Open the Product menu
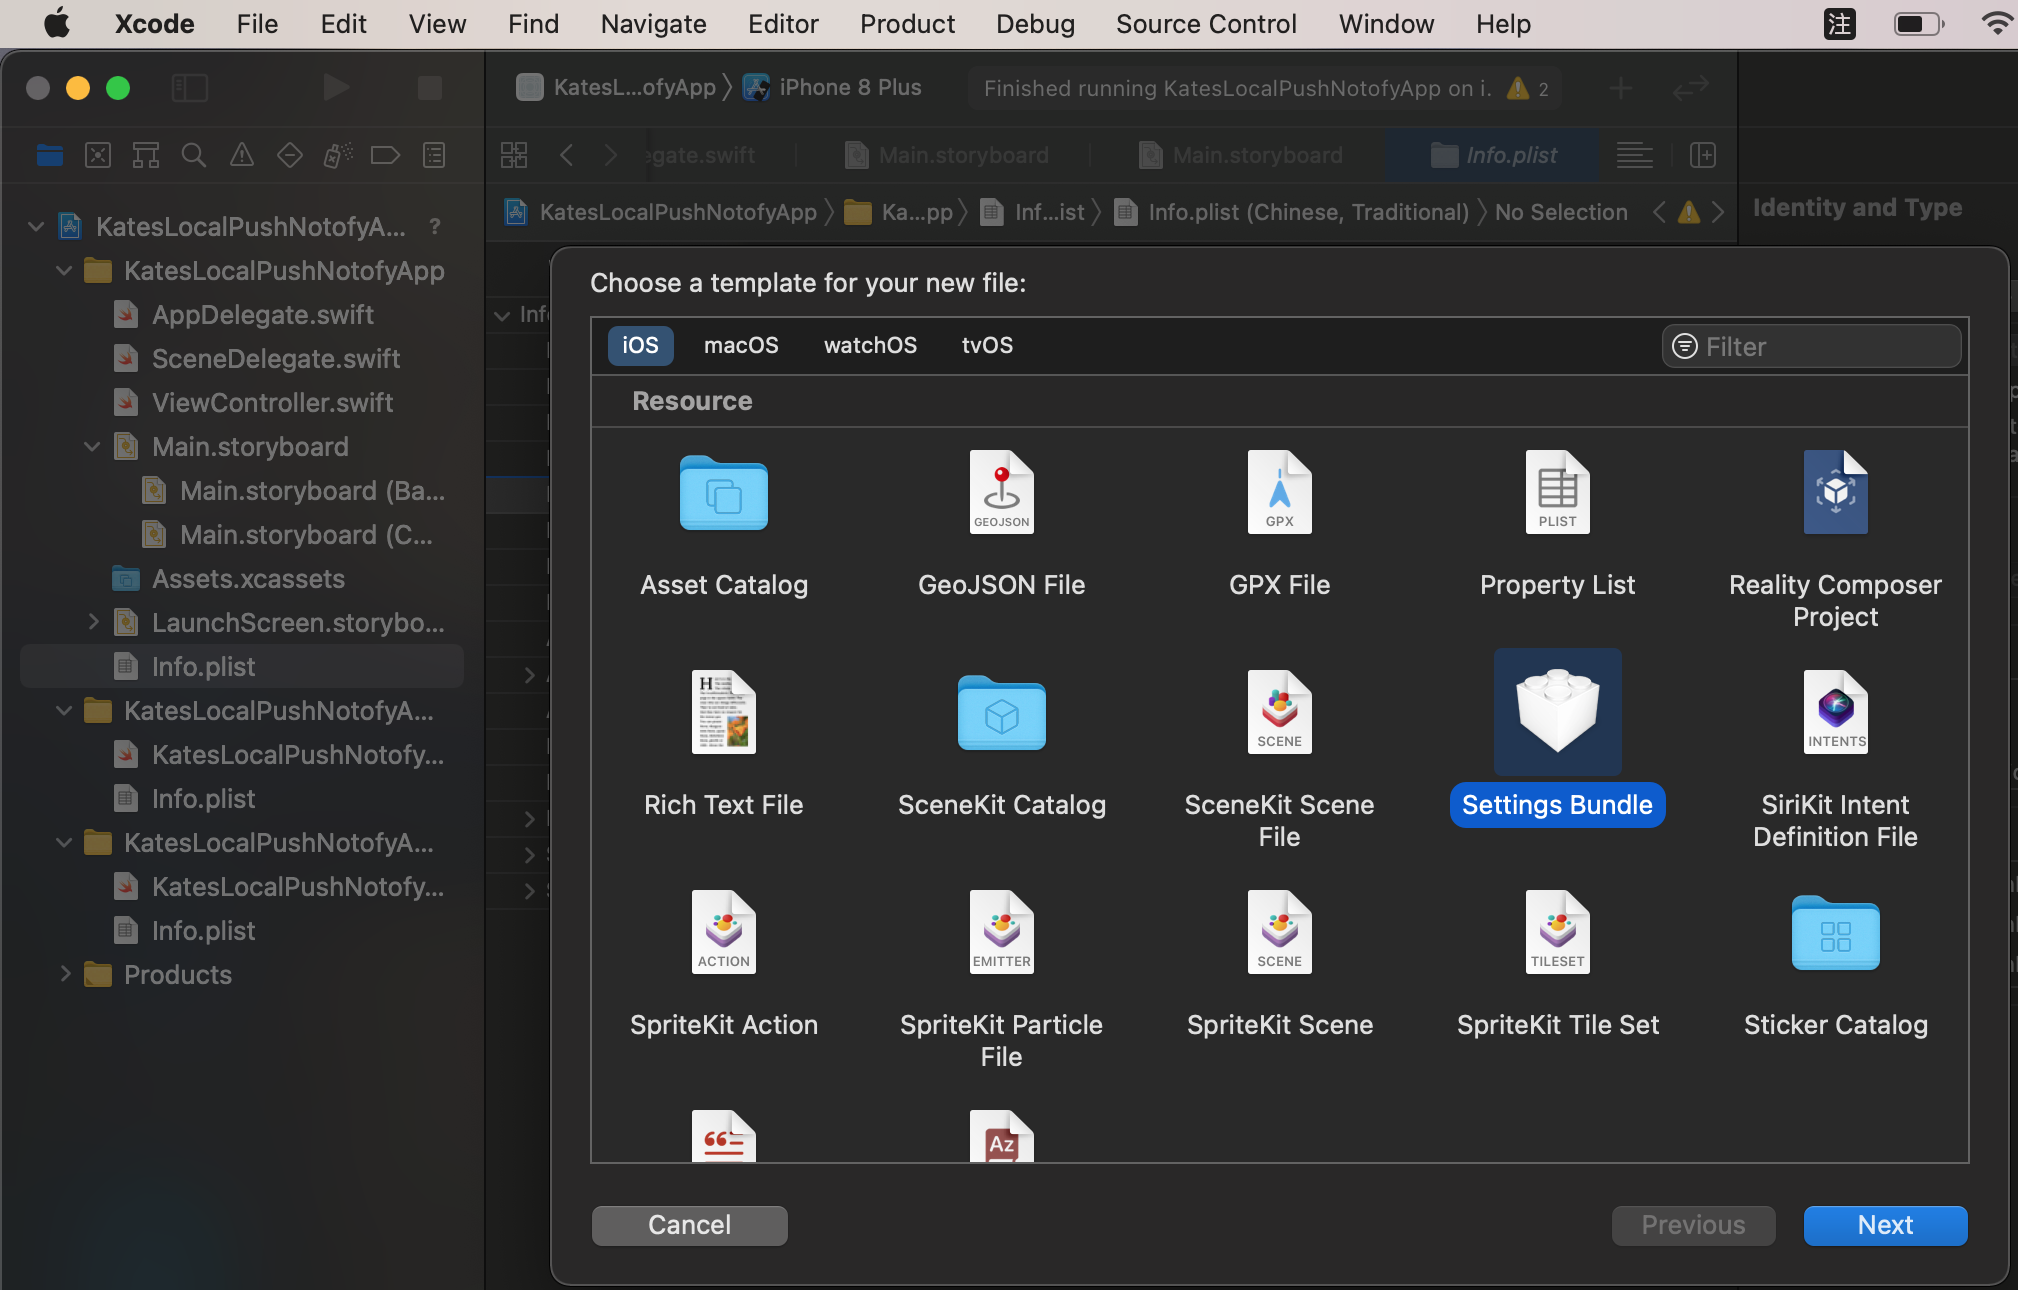 [x=907, y=24]
